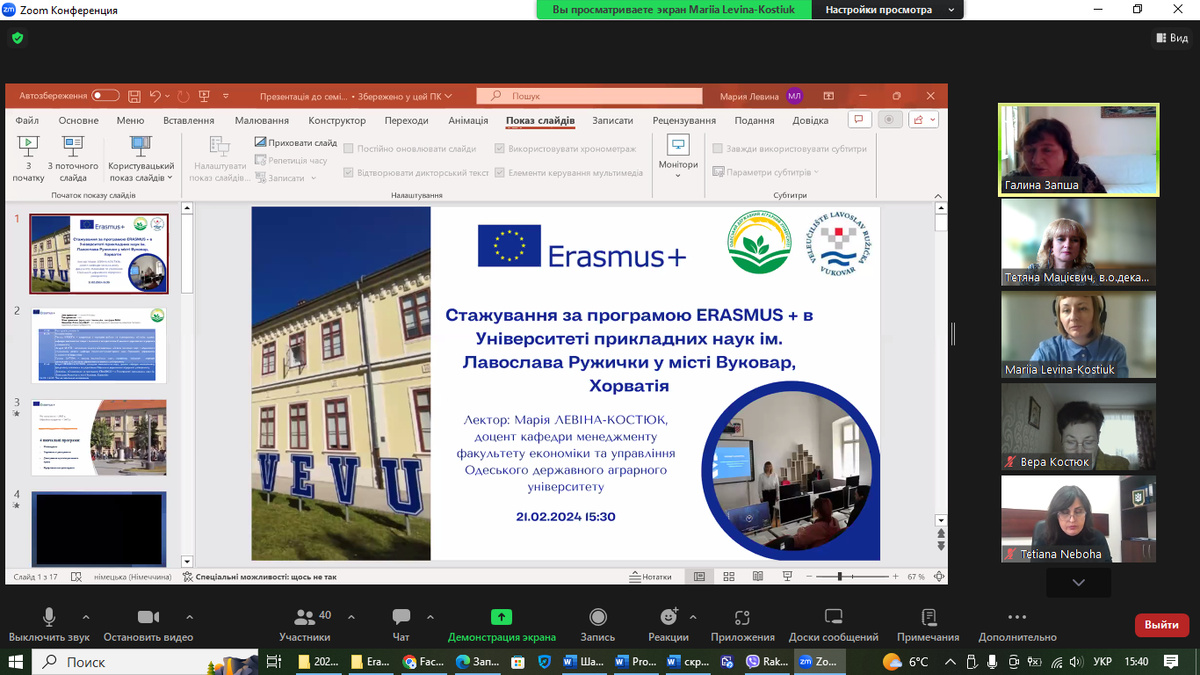
Task: Click zoom in plus on status bar
Action: coord(894,577)
